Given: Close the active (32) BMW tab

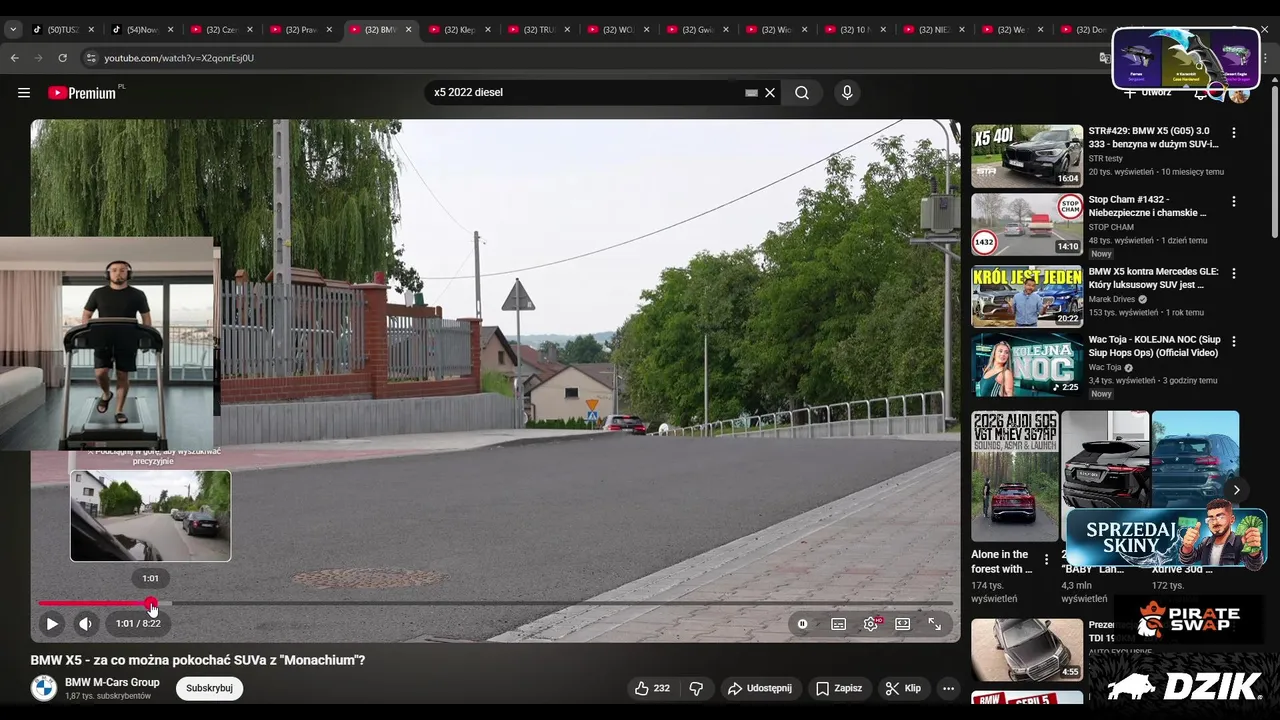Looking at the screenshot, I should (408, 30).
